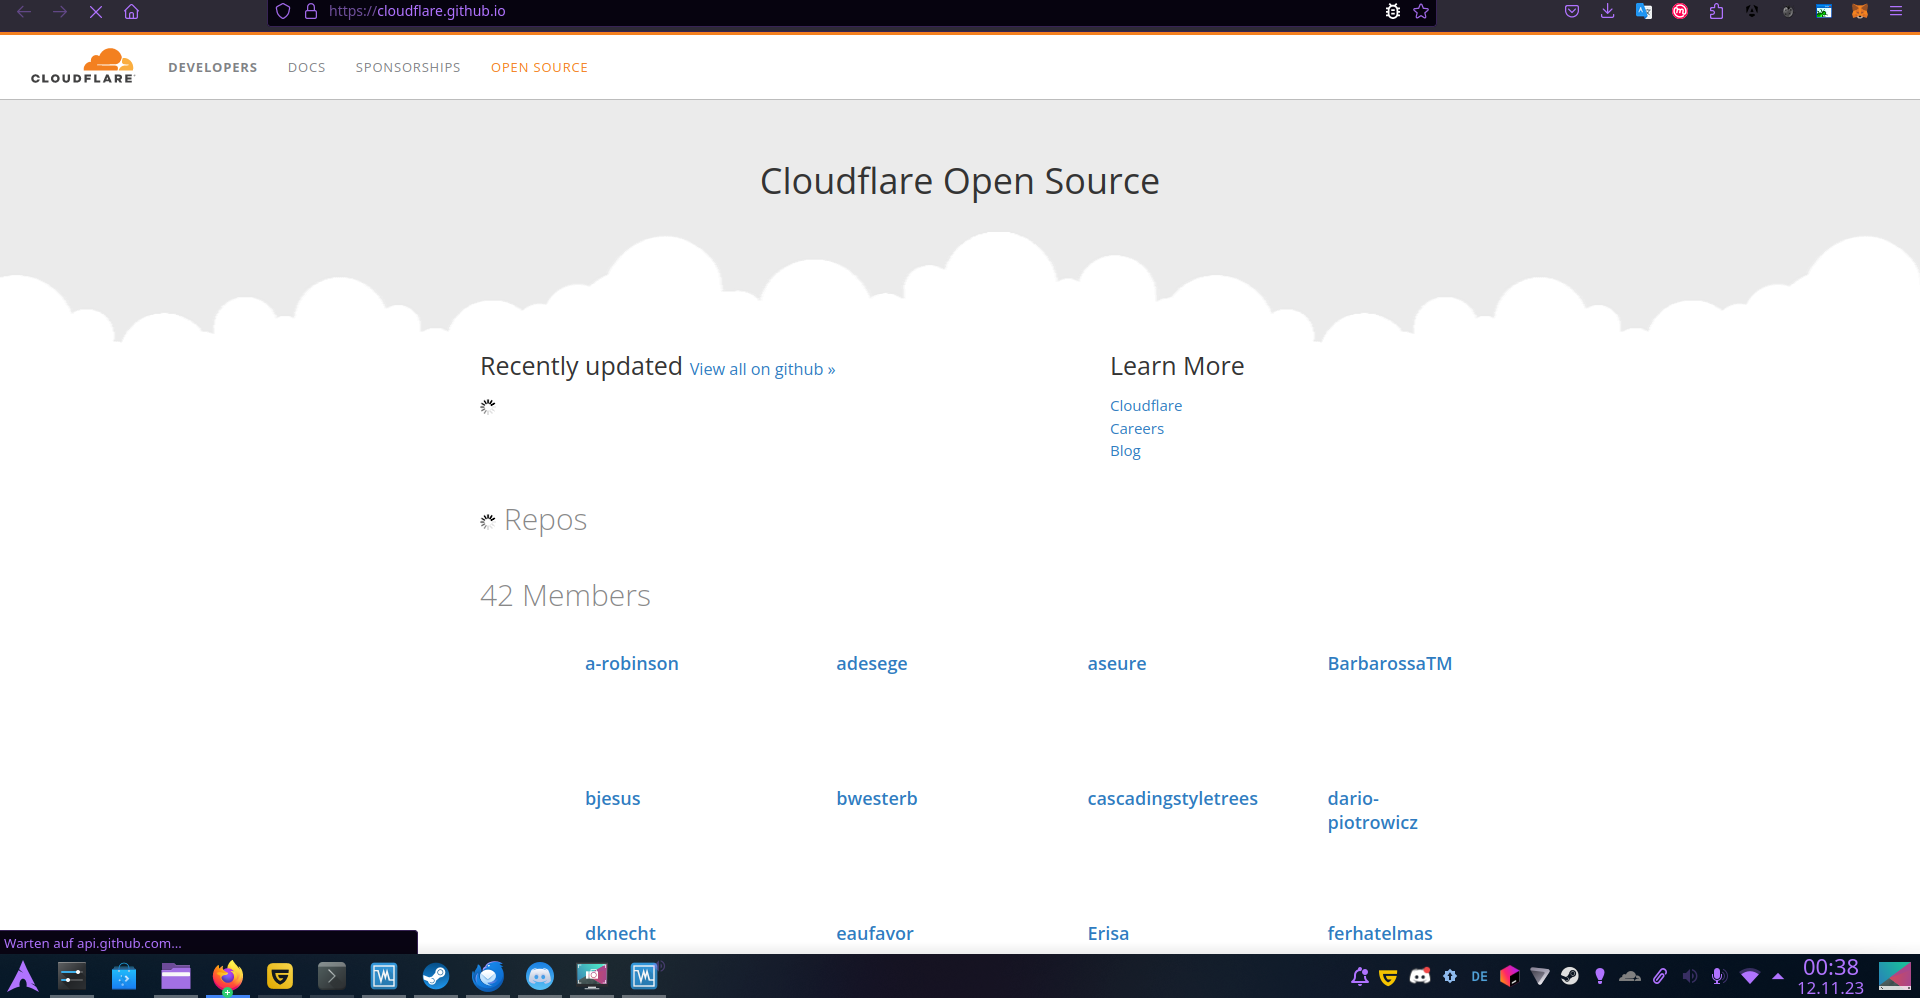
Task: Open the View all on github link
Action: (x=762, y=369)
